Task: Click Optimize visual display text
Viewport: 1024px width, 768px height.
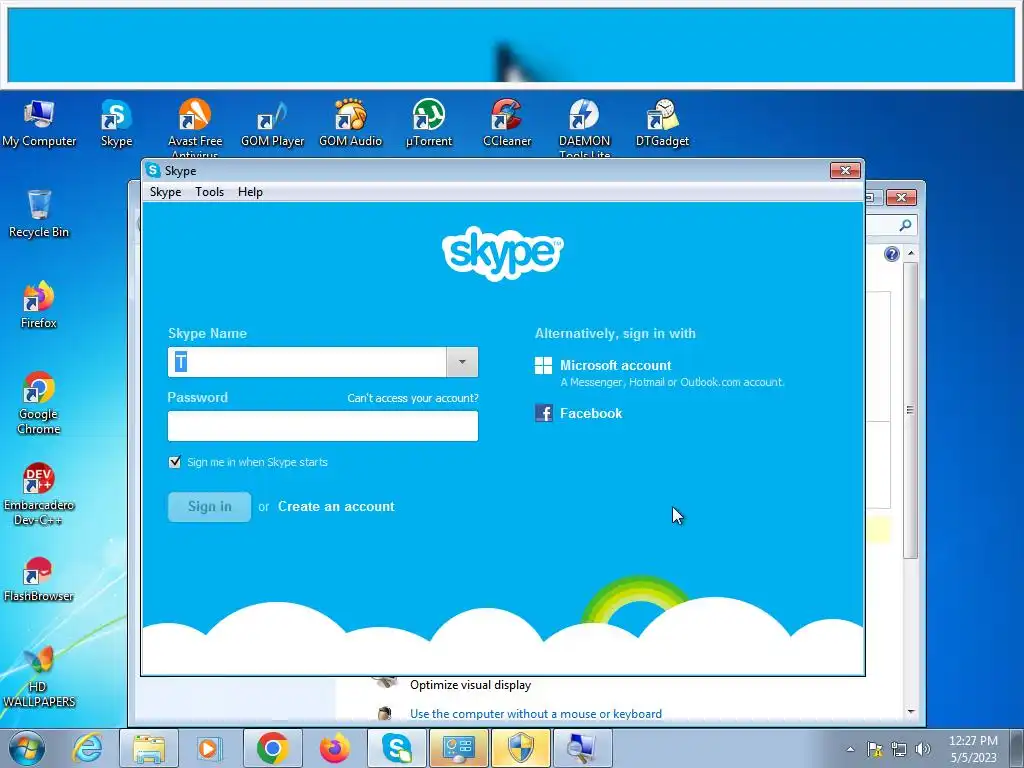Action: tap(470, 685)
